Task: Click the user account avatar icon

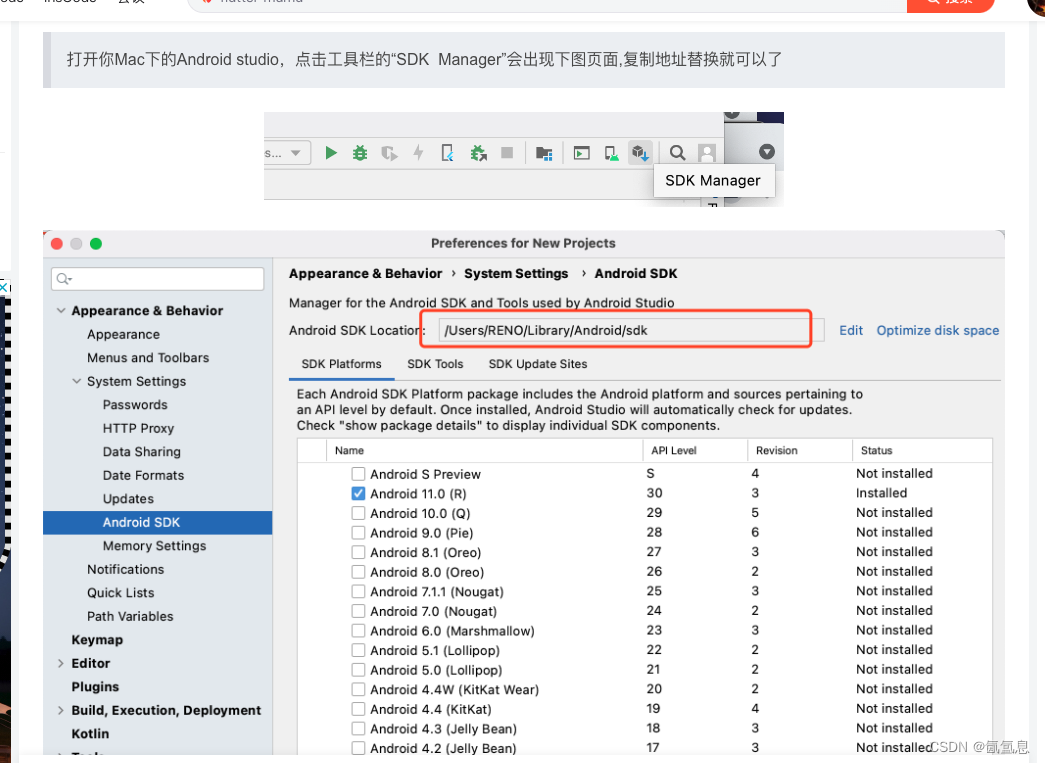Action: coord(706,153)
